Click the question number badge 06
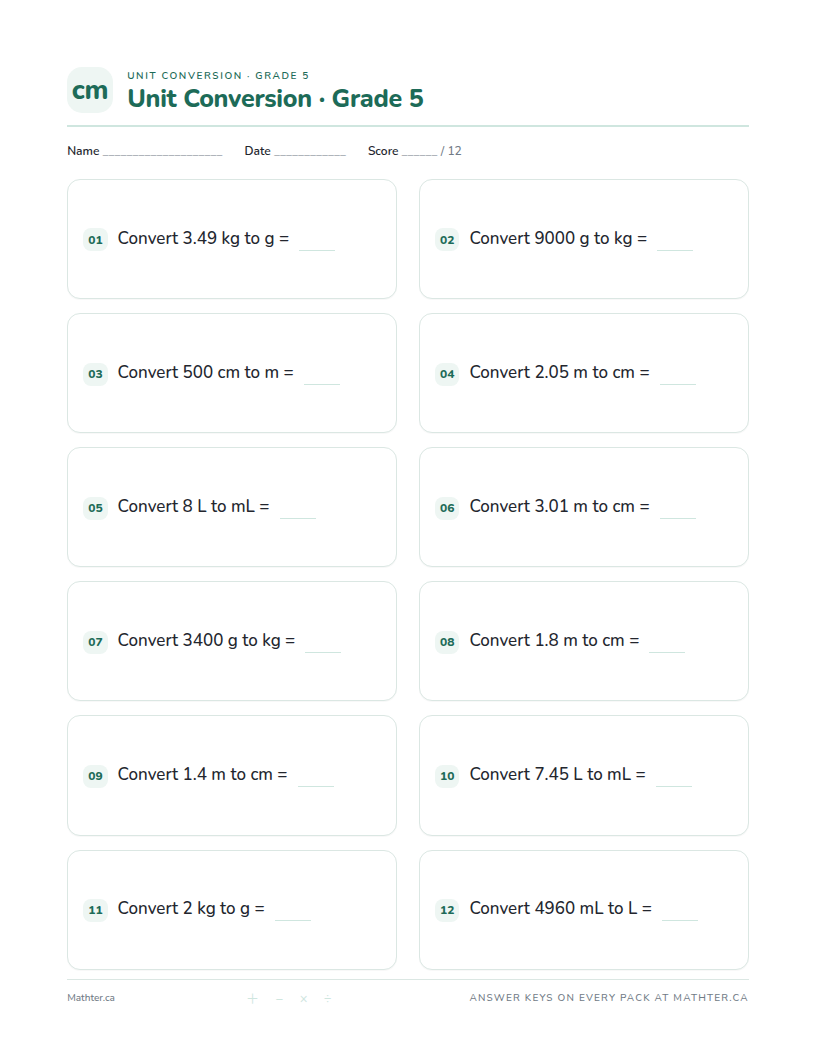This screenshot has width=816, height=1056. click(x=447, y=508)
